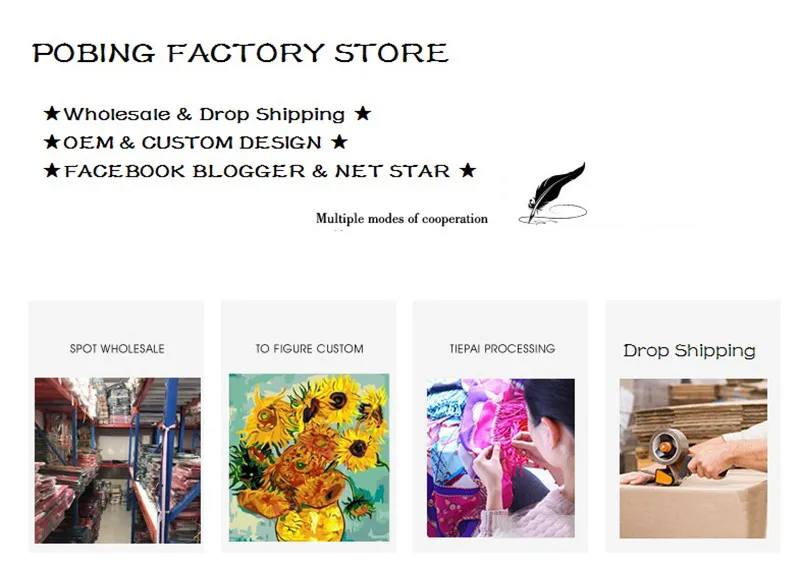Viewport: 800px width, 566px height.
Task: Click the star before OEM & CUSTOM DESIGN
Action: [x=52, y=142]
